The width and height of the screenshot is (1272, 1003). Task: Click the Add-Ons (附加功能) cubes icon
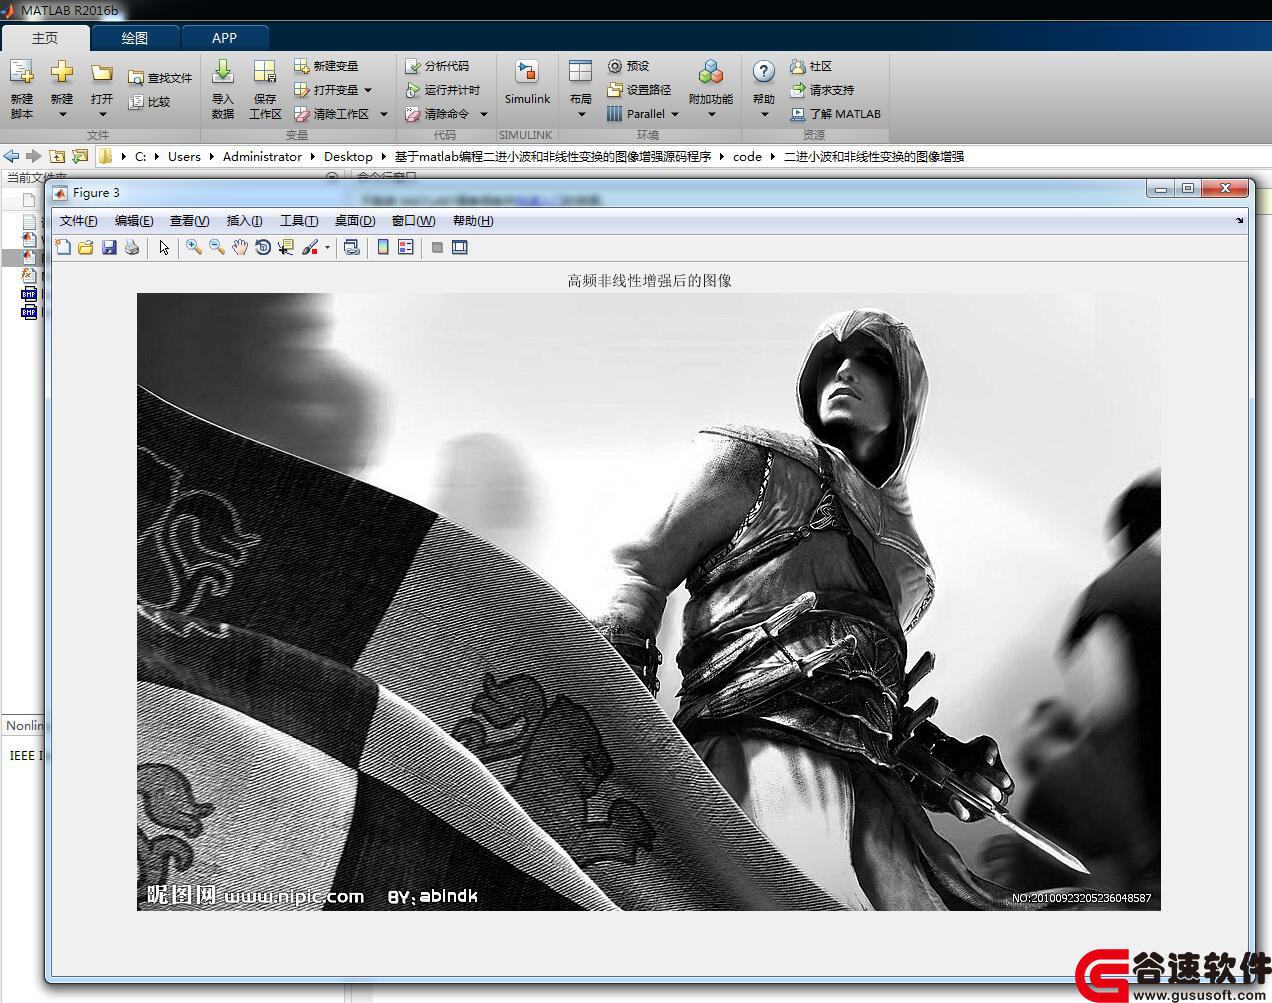[711, 72]
